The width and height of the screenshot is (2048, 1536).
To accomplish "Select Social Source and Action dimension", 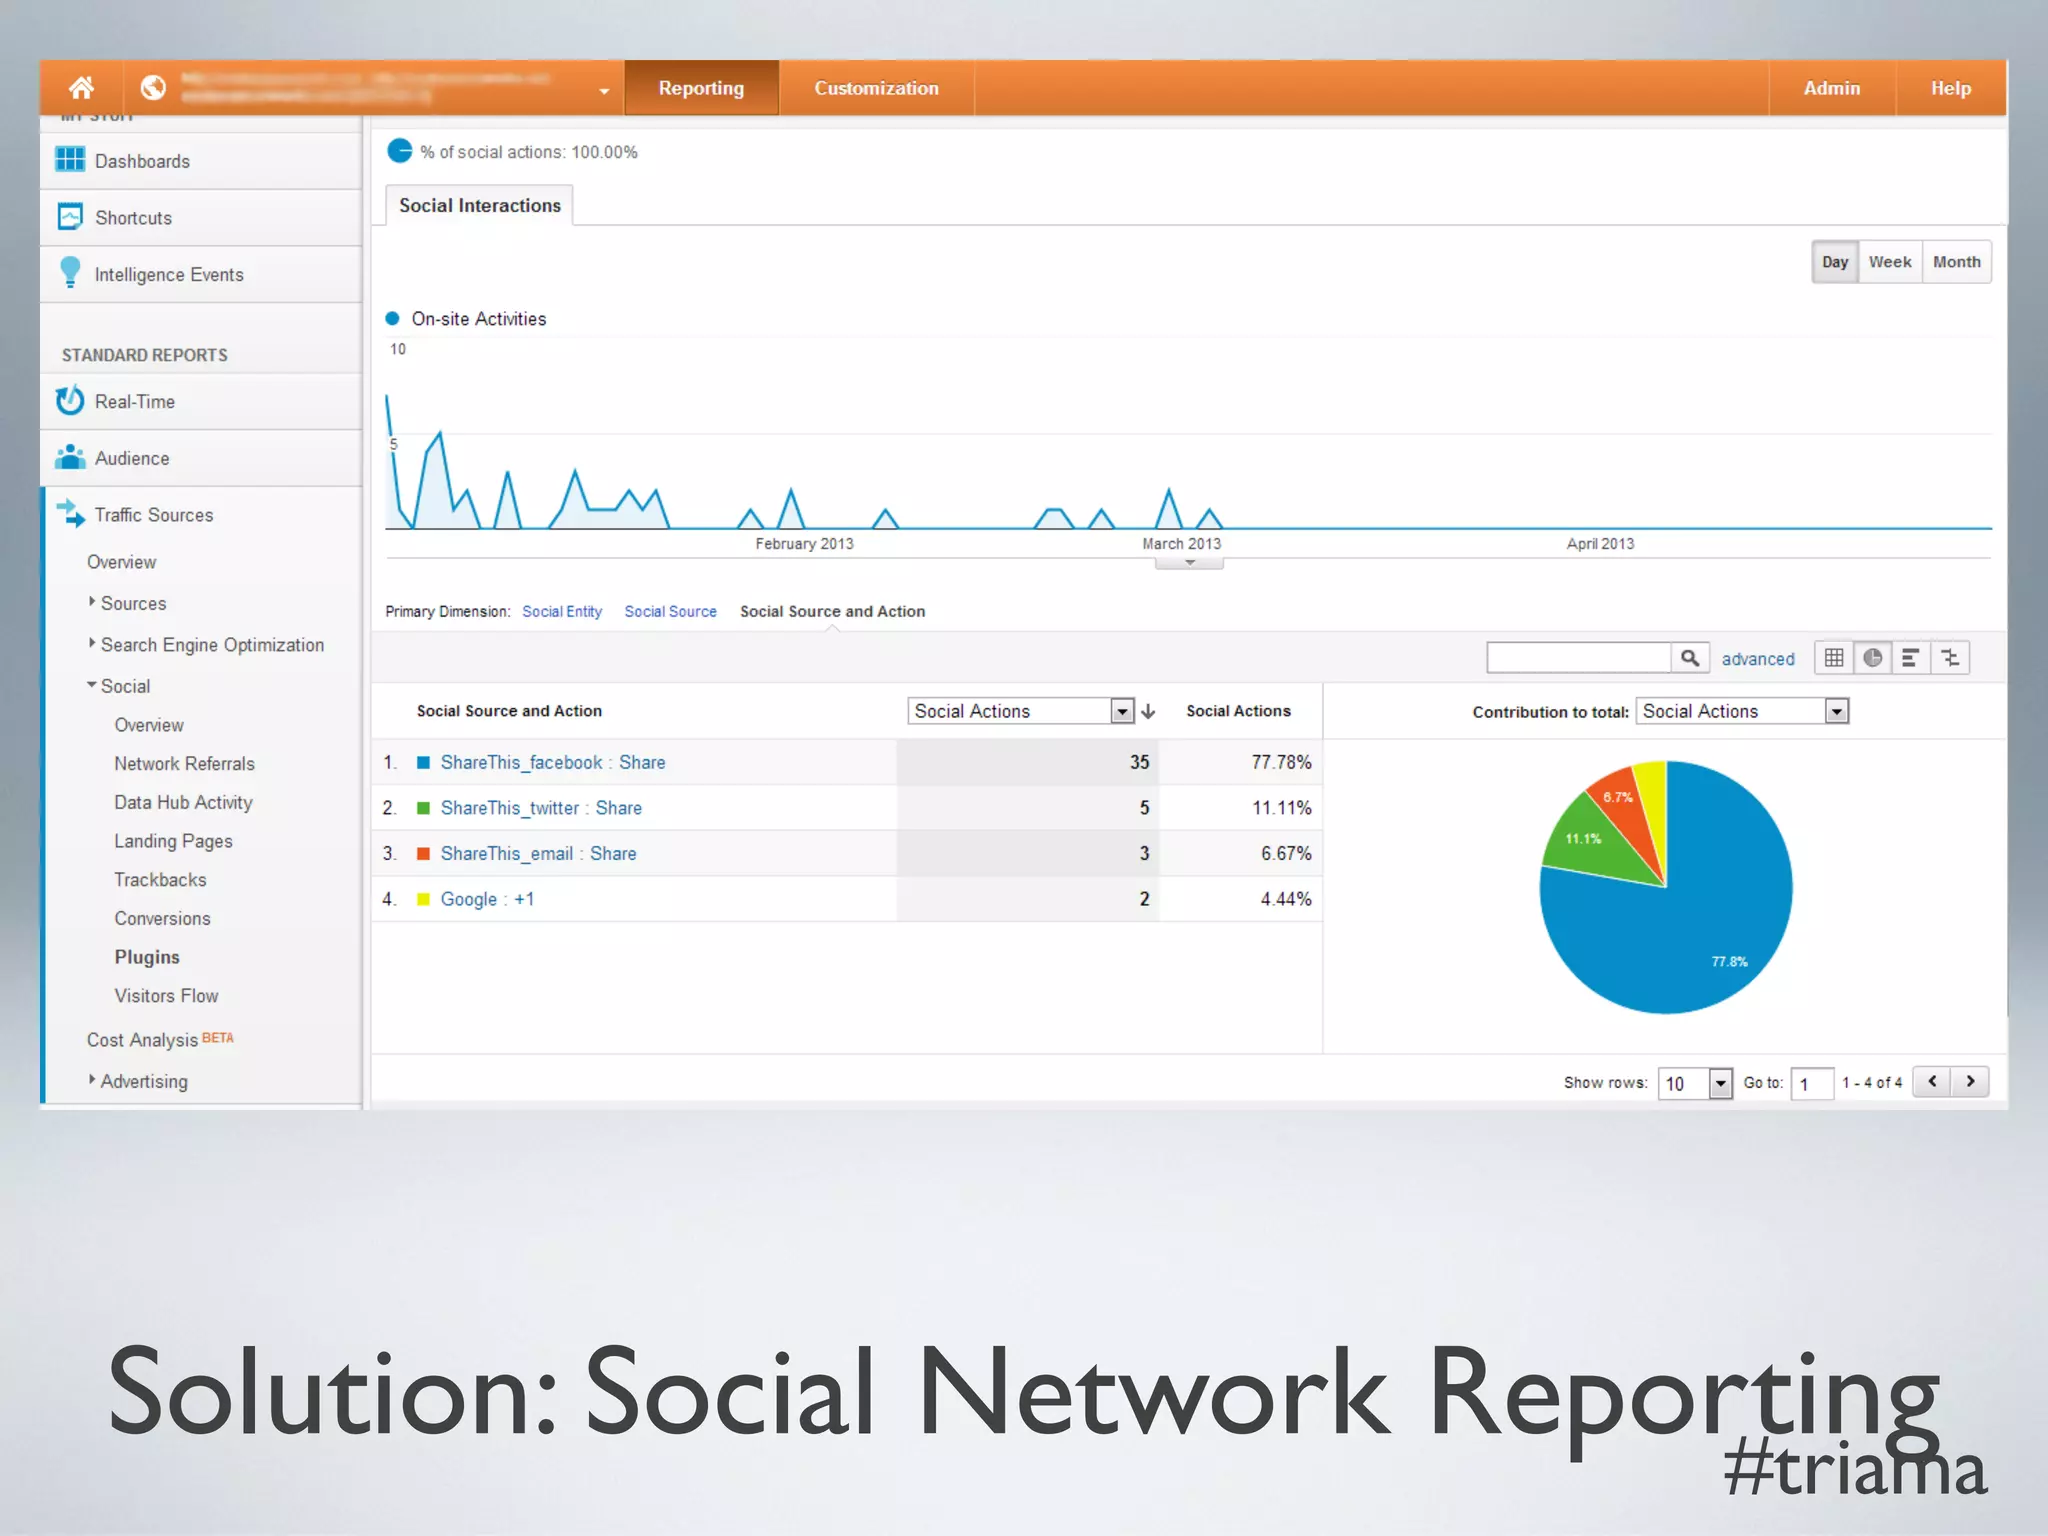I will coord(832,611).
